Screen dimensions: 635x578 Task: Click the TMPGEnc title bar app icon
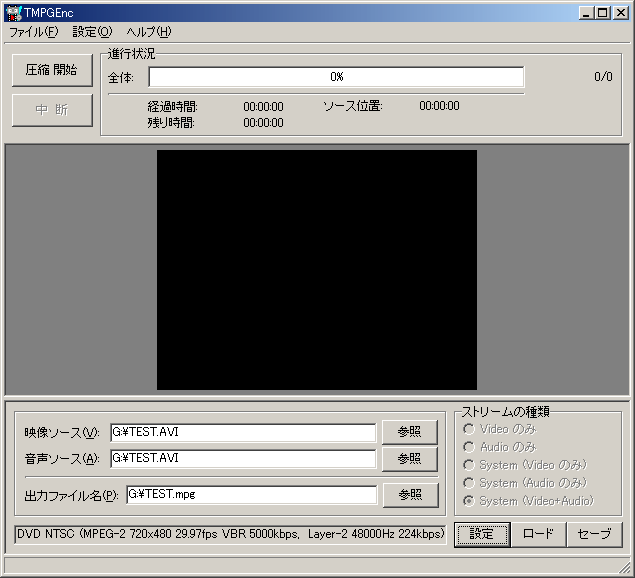[x=14, y=13]
